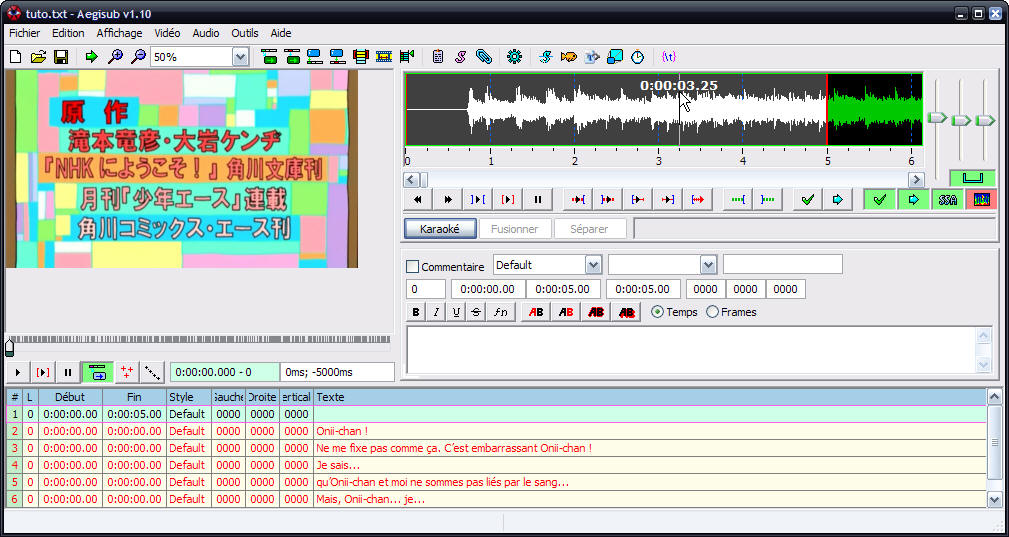Adjust the first audio vertical slider
Screen dimensions: 1009x537
936,118
